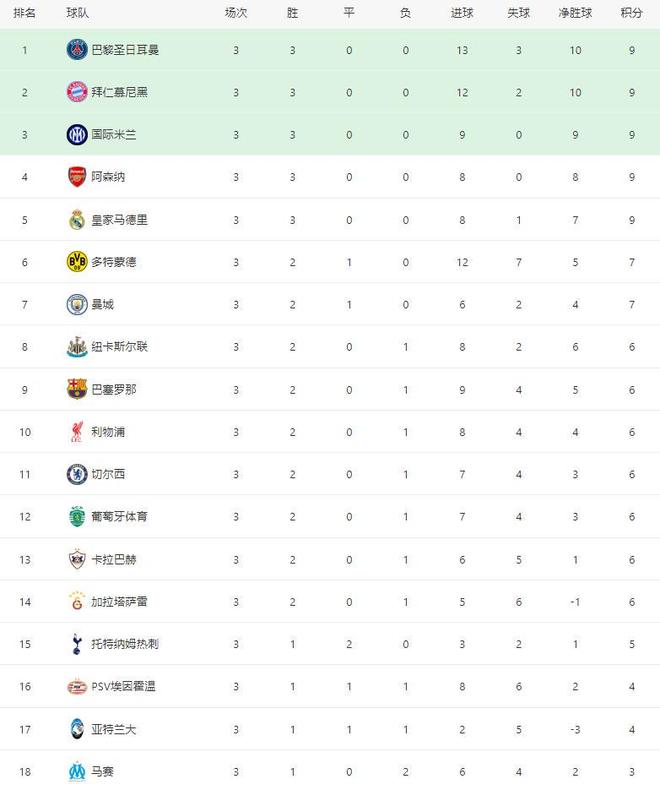
Task: Click the Bayern Munich club logo
Action: point(77,91)
